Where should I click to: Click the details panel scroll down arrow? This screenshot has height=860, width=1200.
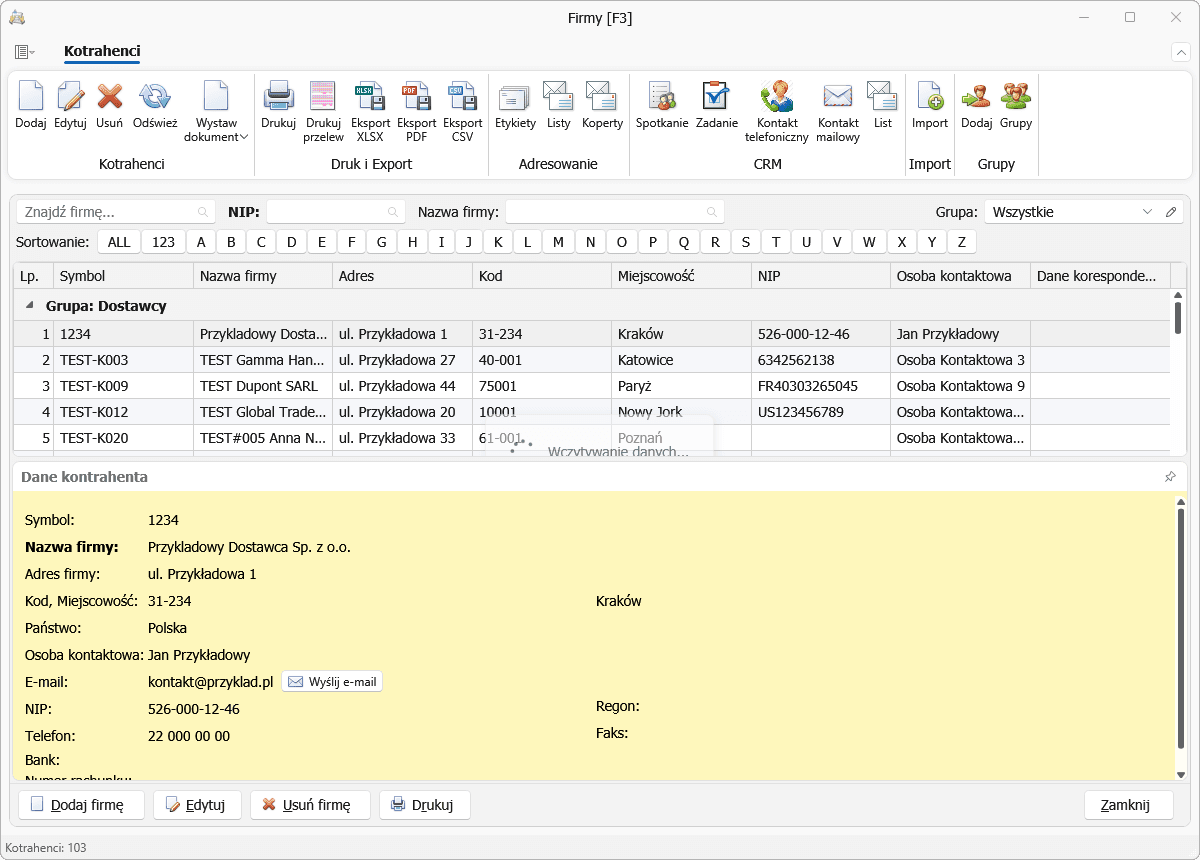[x=1180, y=775]
